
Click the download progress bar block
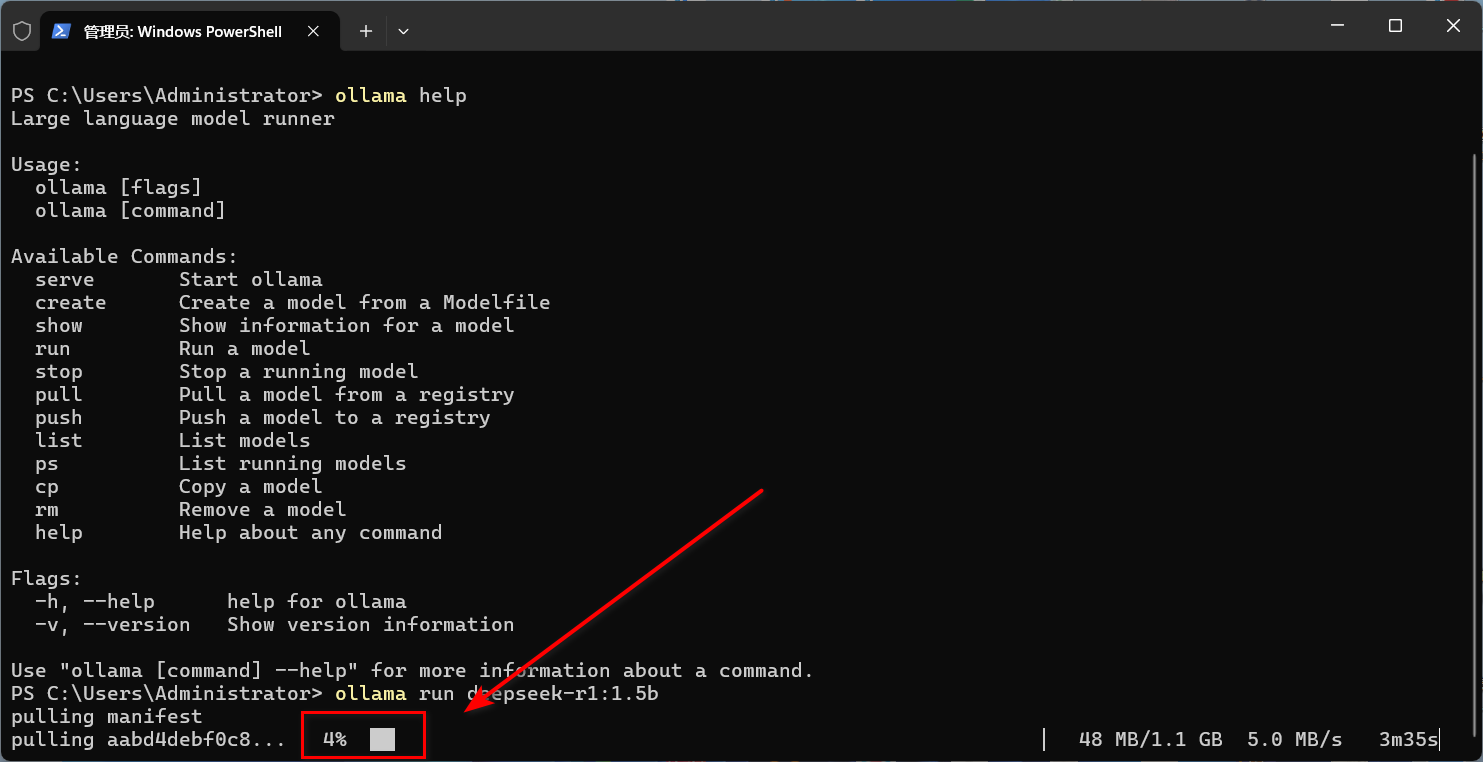(x=382, y=740)
